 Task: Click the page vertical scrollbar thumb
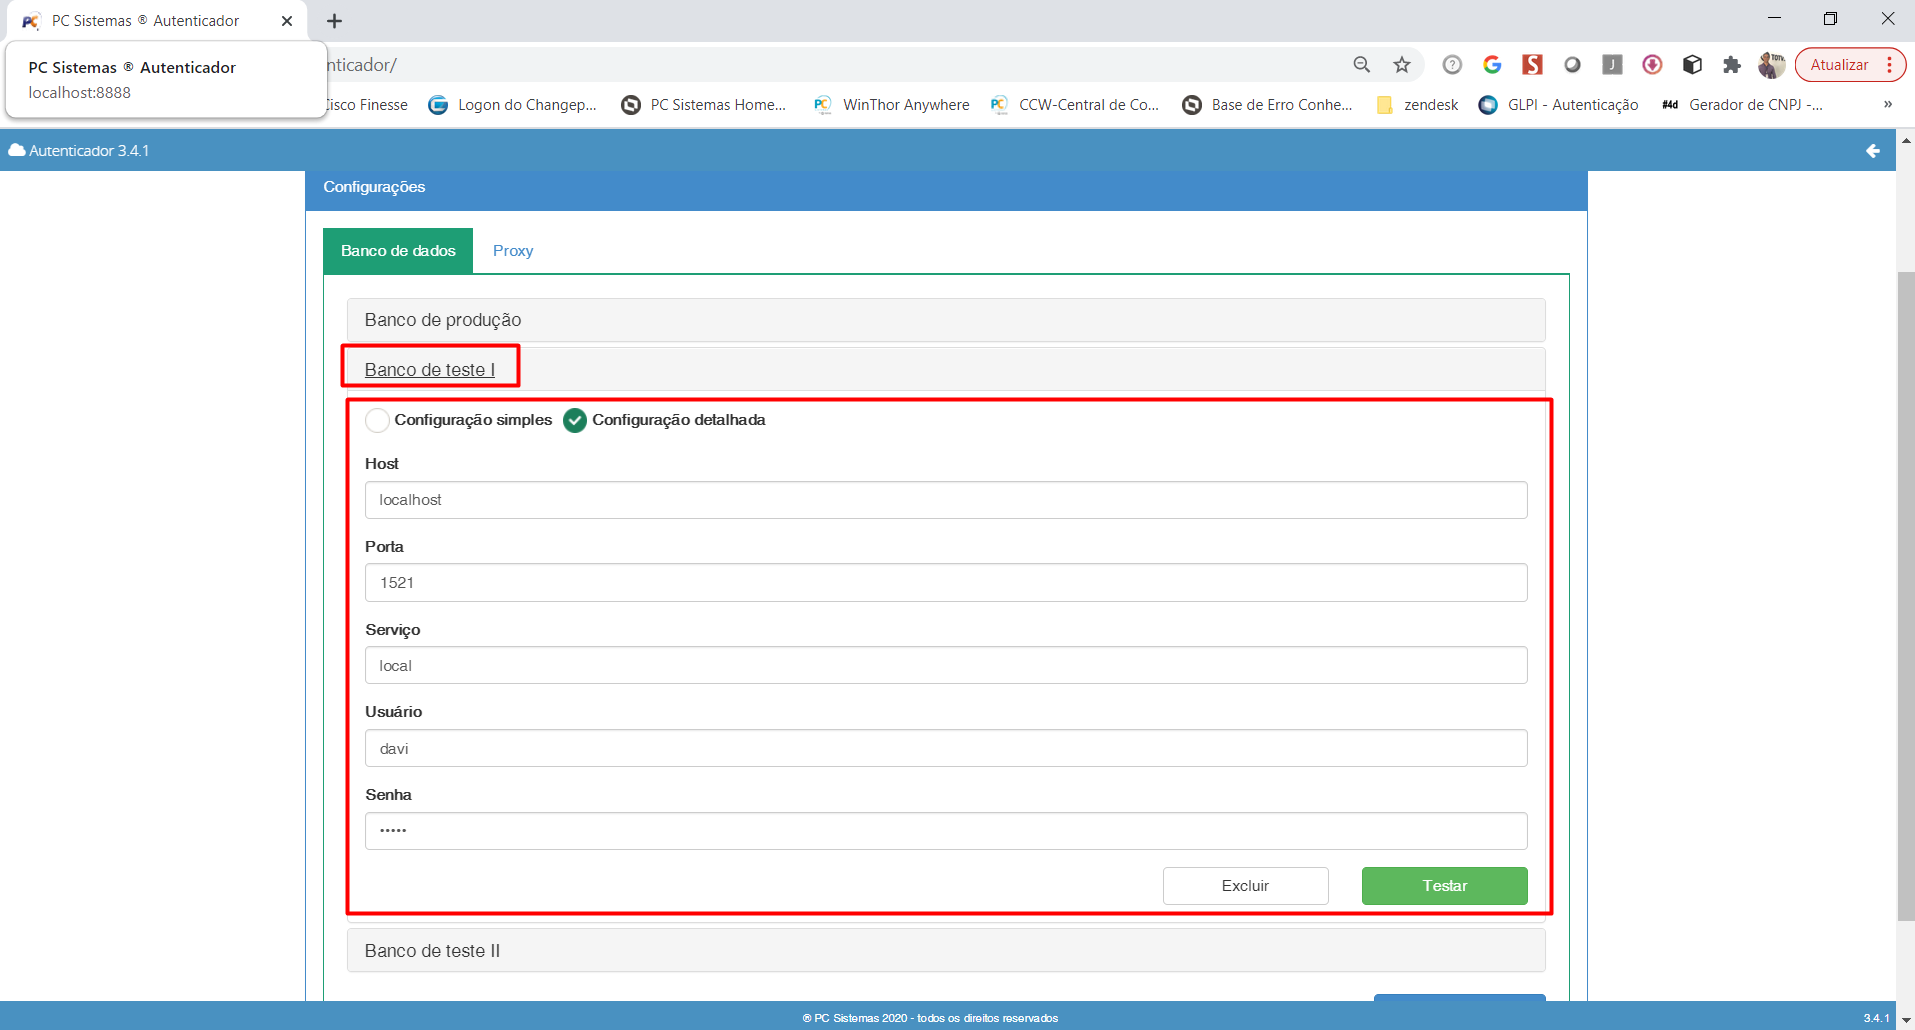[x=1906, y=596]
